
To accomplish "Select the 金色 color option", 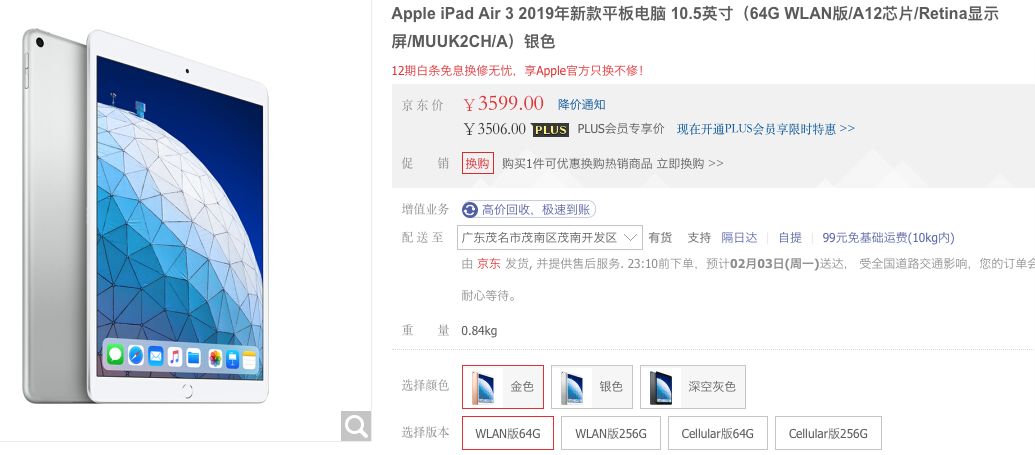I will pyautogui.click(x=503, y=387).
